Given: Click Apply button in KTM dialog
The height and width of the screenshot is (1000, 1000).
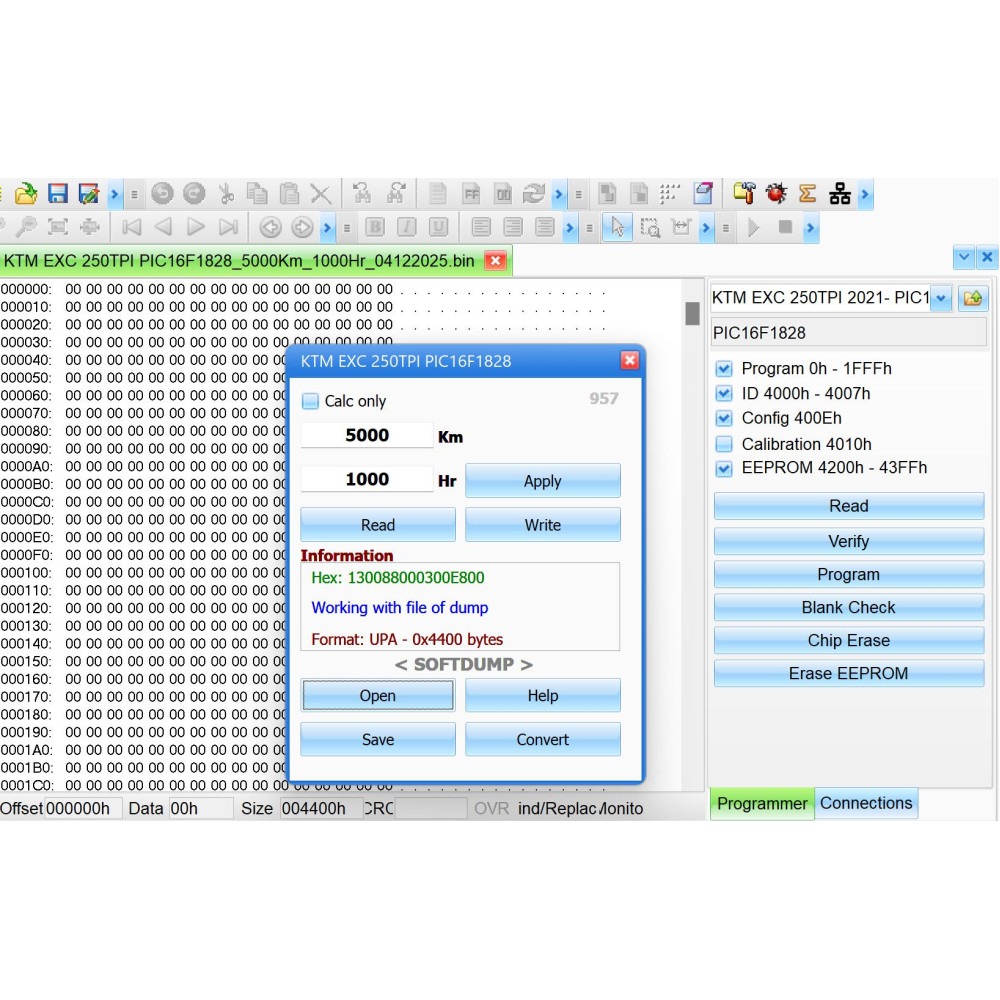Looking at the screenshot, I should [543, 480].
